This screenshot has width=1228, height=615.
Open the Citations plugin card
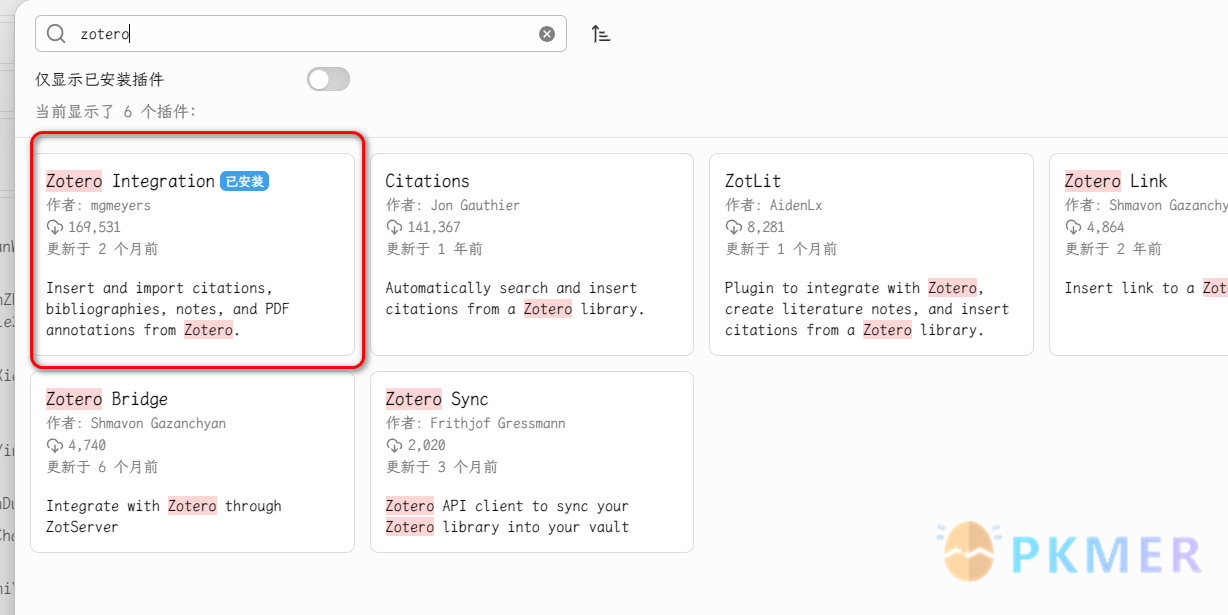click(532, 254)
